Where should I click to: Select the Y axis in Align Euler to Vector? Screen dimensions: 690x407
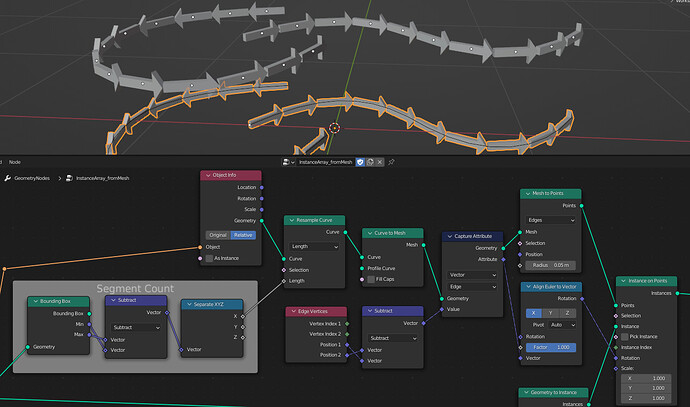pos(551,313)
